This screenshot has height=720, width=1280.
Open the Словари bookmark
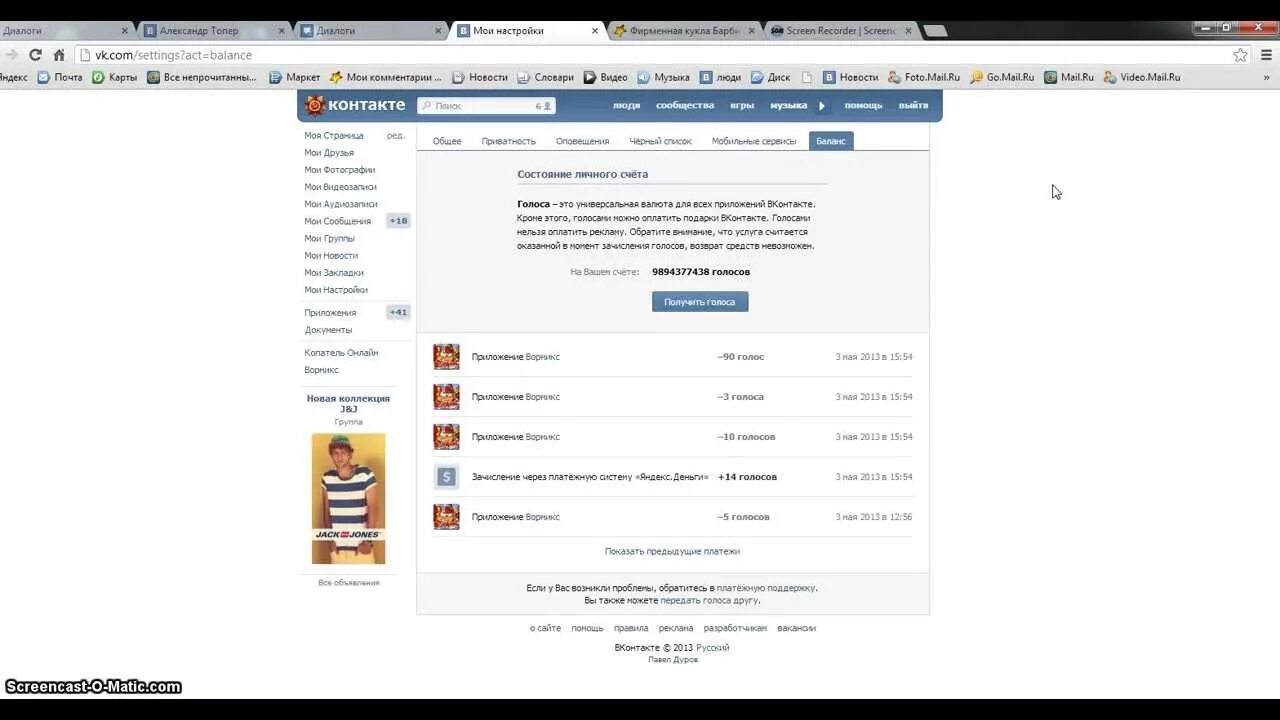pyautogui.click(x=545, y=77)
